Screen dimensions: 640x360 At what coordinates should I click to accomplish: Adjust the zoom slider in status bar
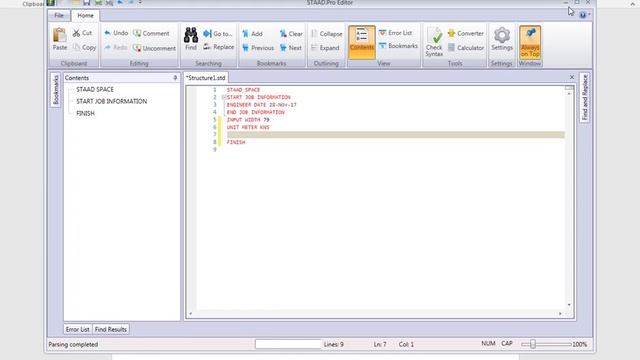click(x=533, y=344)
